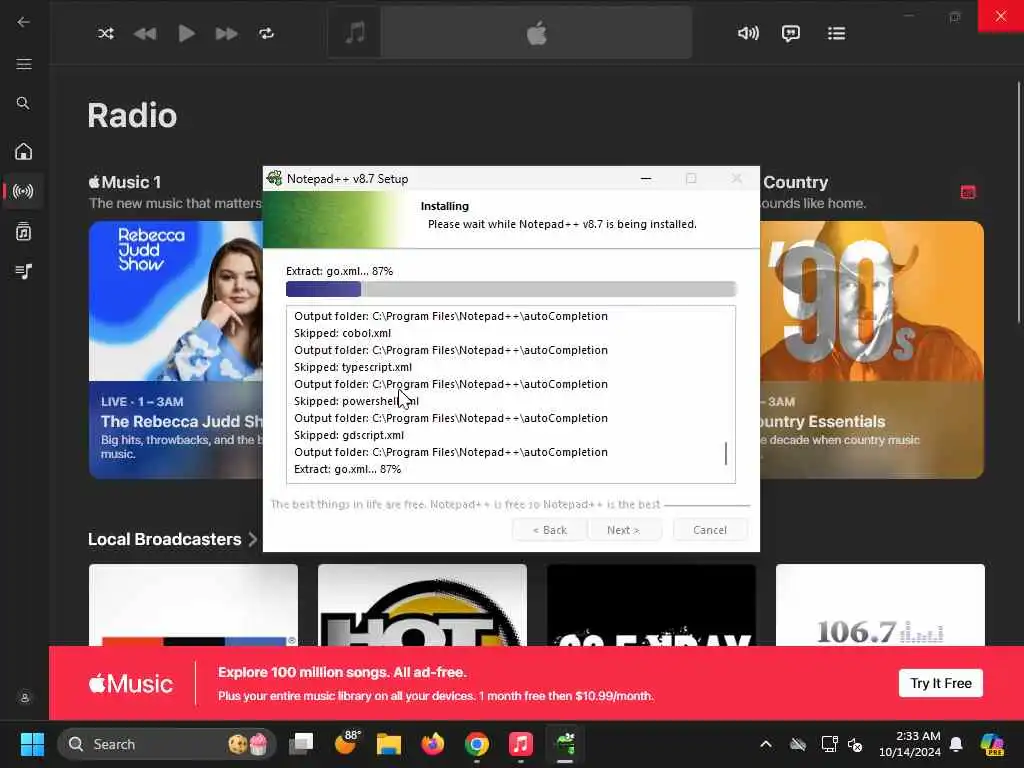Click the taskbar Search box

167,744
